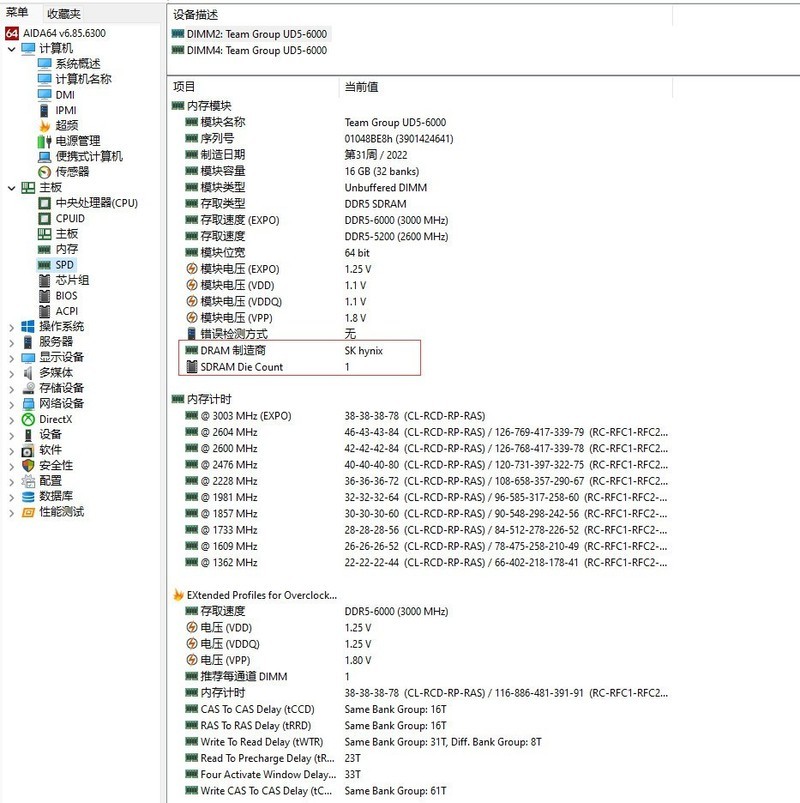Select the AIDA64 v6.85.6300 root icon
Viewport: 800px width, 803px height.
coord(12,33)
